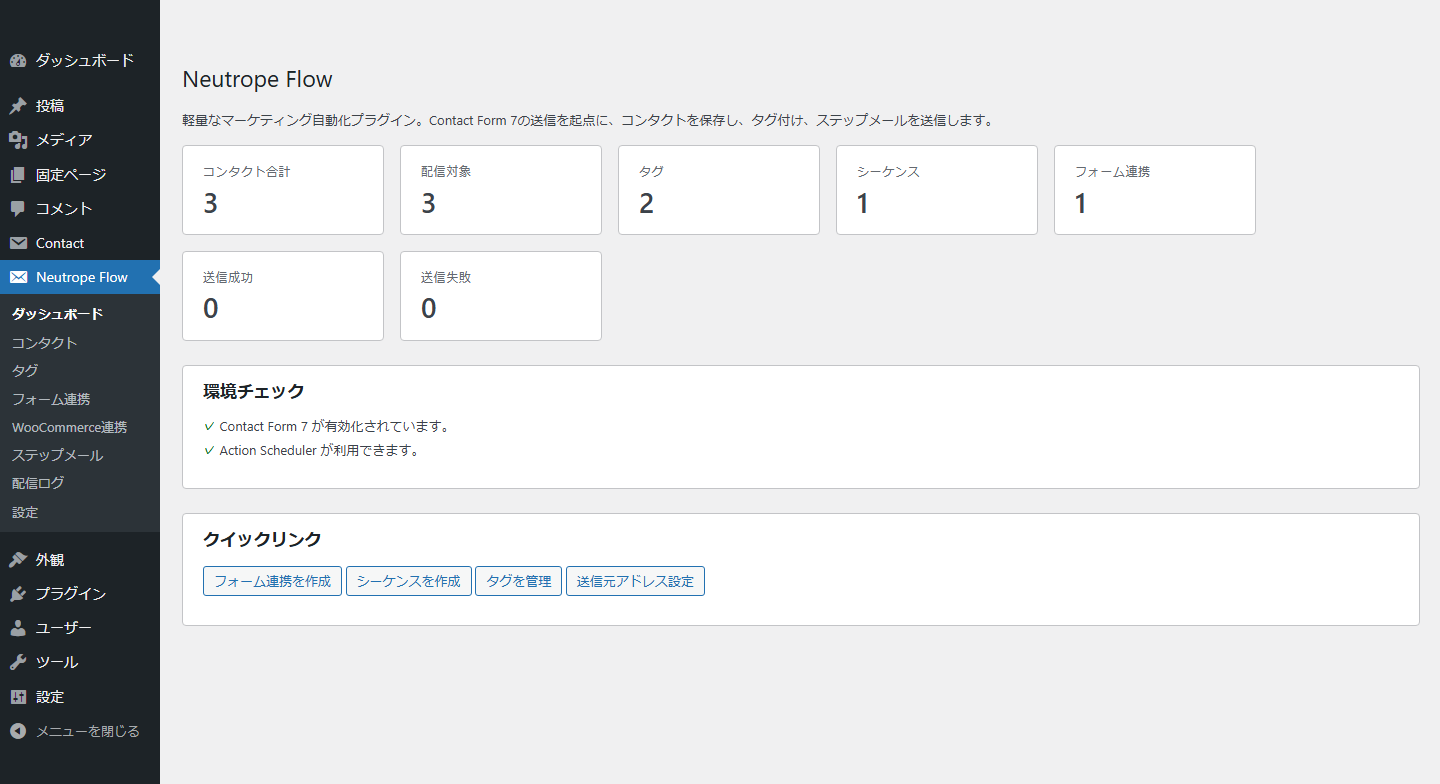The width and height of the screenshot is (1440, 784).
Task: Open the top ダッシュボード menu
Action: [x=80, y=61]
